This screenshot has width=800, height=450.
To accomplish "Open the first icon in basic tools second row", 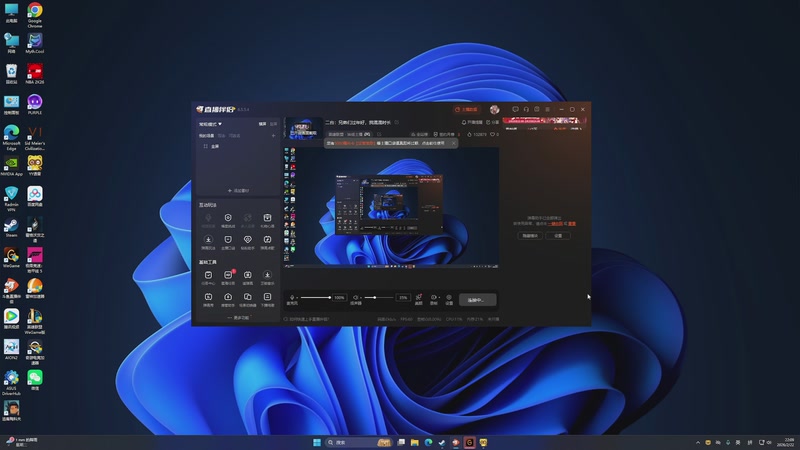I will (208, 299).
